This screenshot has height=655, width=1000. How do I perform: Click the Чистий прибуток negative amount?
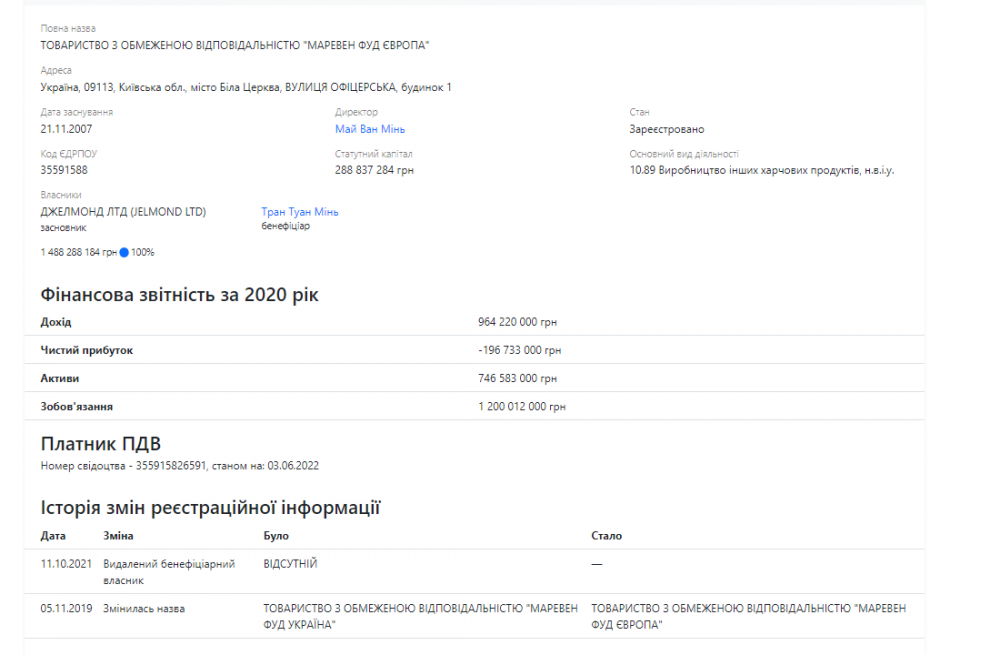[x=519, y=350]
